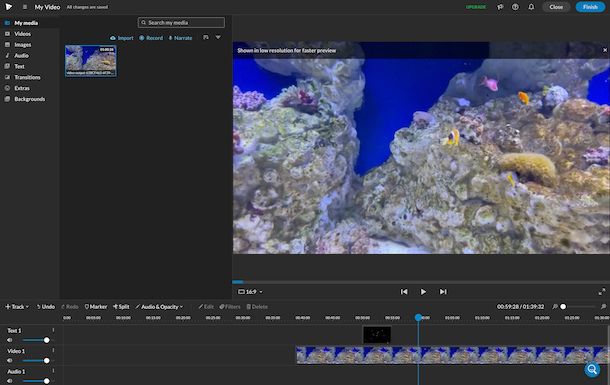Adjust the Audio 1 volume slider
Screen dimensions: 610x385
(46, 381)
